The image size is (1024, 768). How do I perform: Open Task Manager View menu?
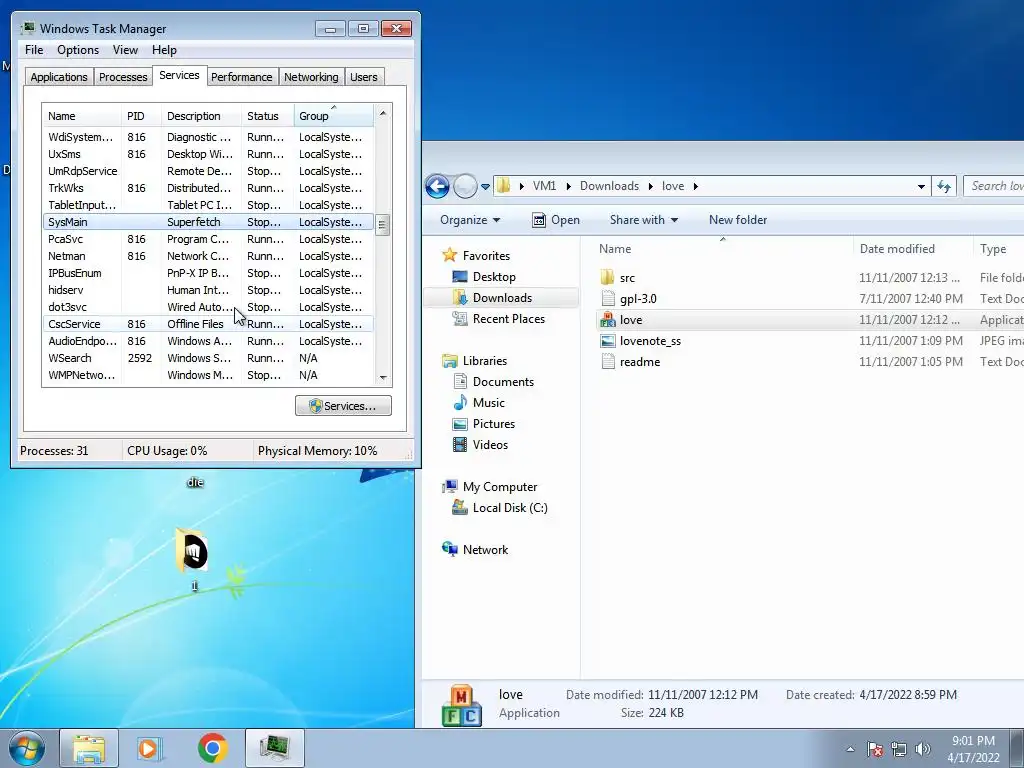125,50
